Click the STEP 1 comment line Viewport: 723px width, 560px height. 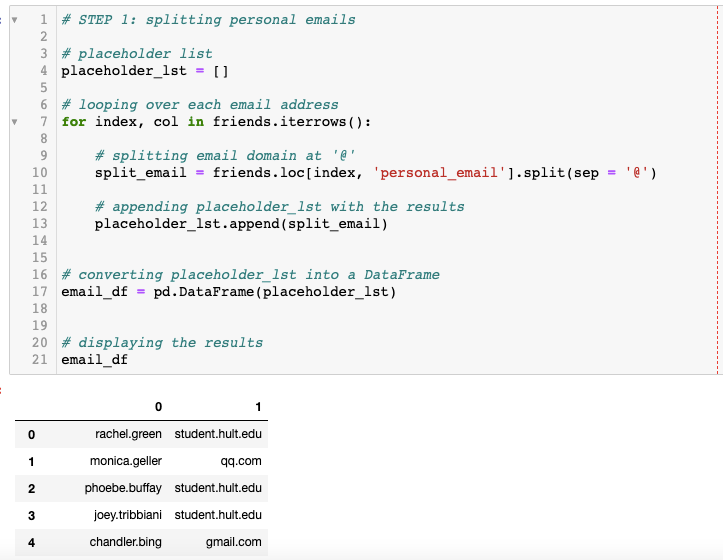coord(208,20)
